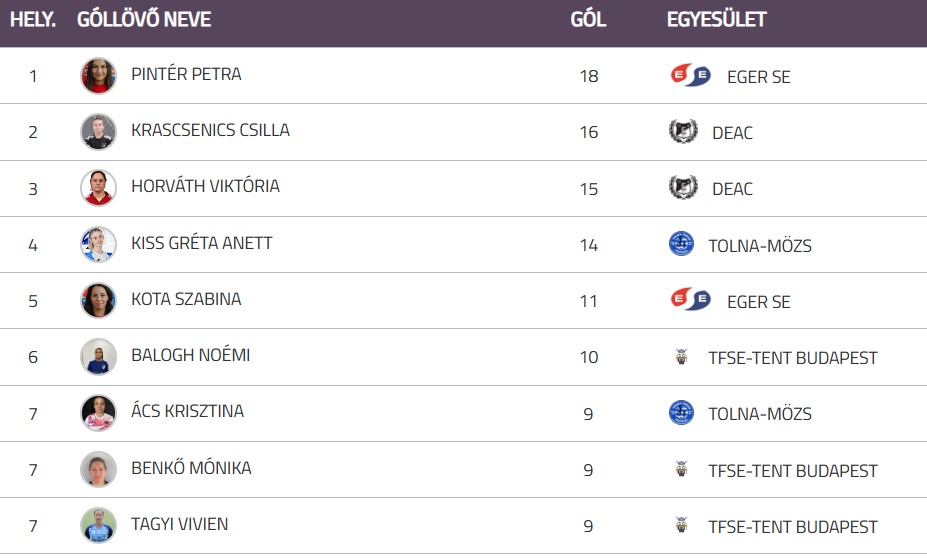Sort by the GÓL column header
The height and width of the screenshot is (559, 927).
[588, 20]
